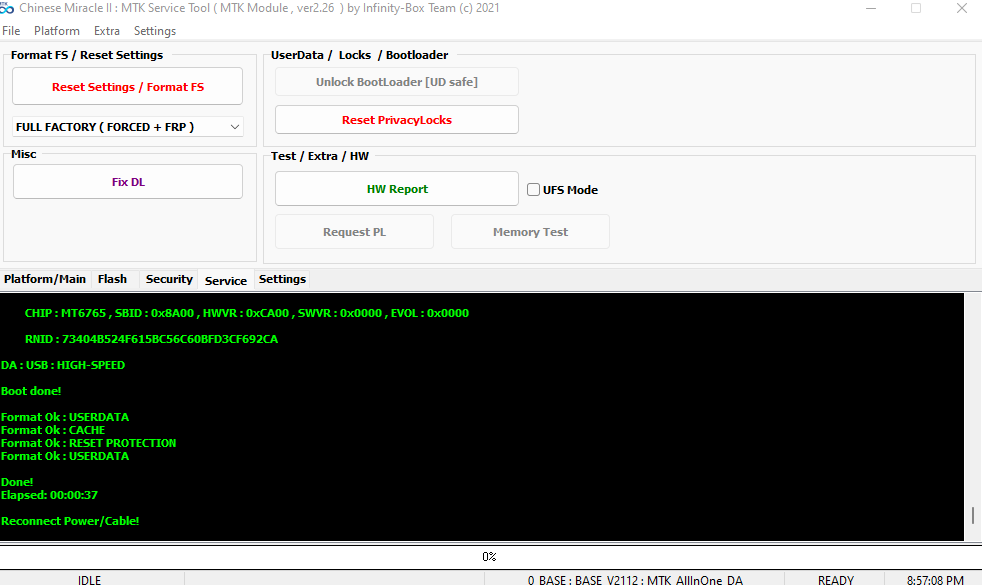This screenshot has height=585, width=982.
Task: Click Reset Settings / Format FS button
Action: point(128,86)
